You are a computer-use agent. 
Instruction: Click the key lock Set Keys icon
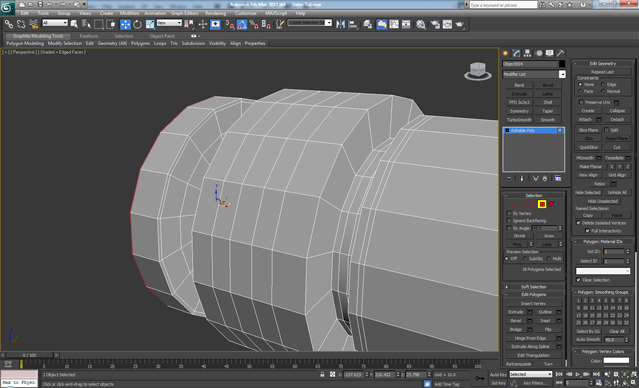click(480, 378)
